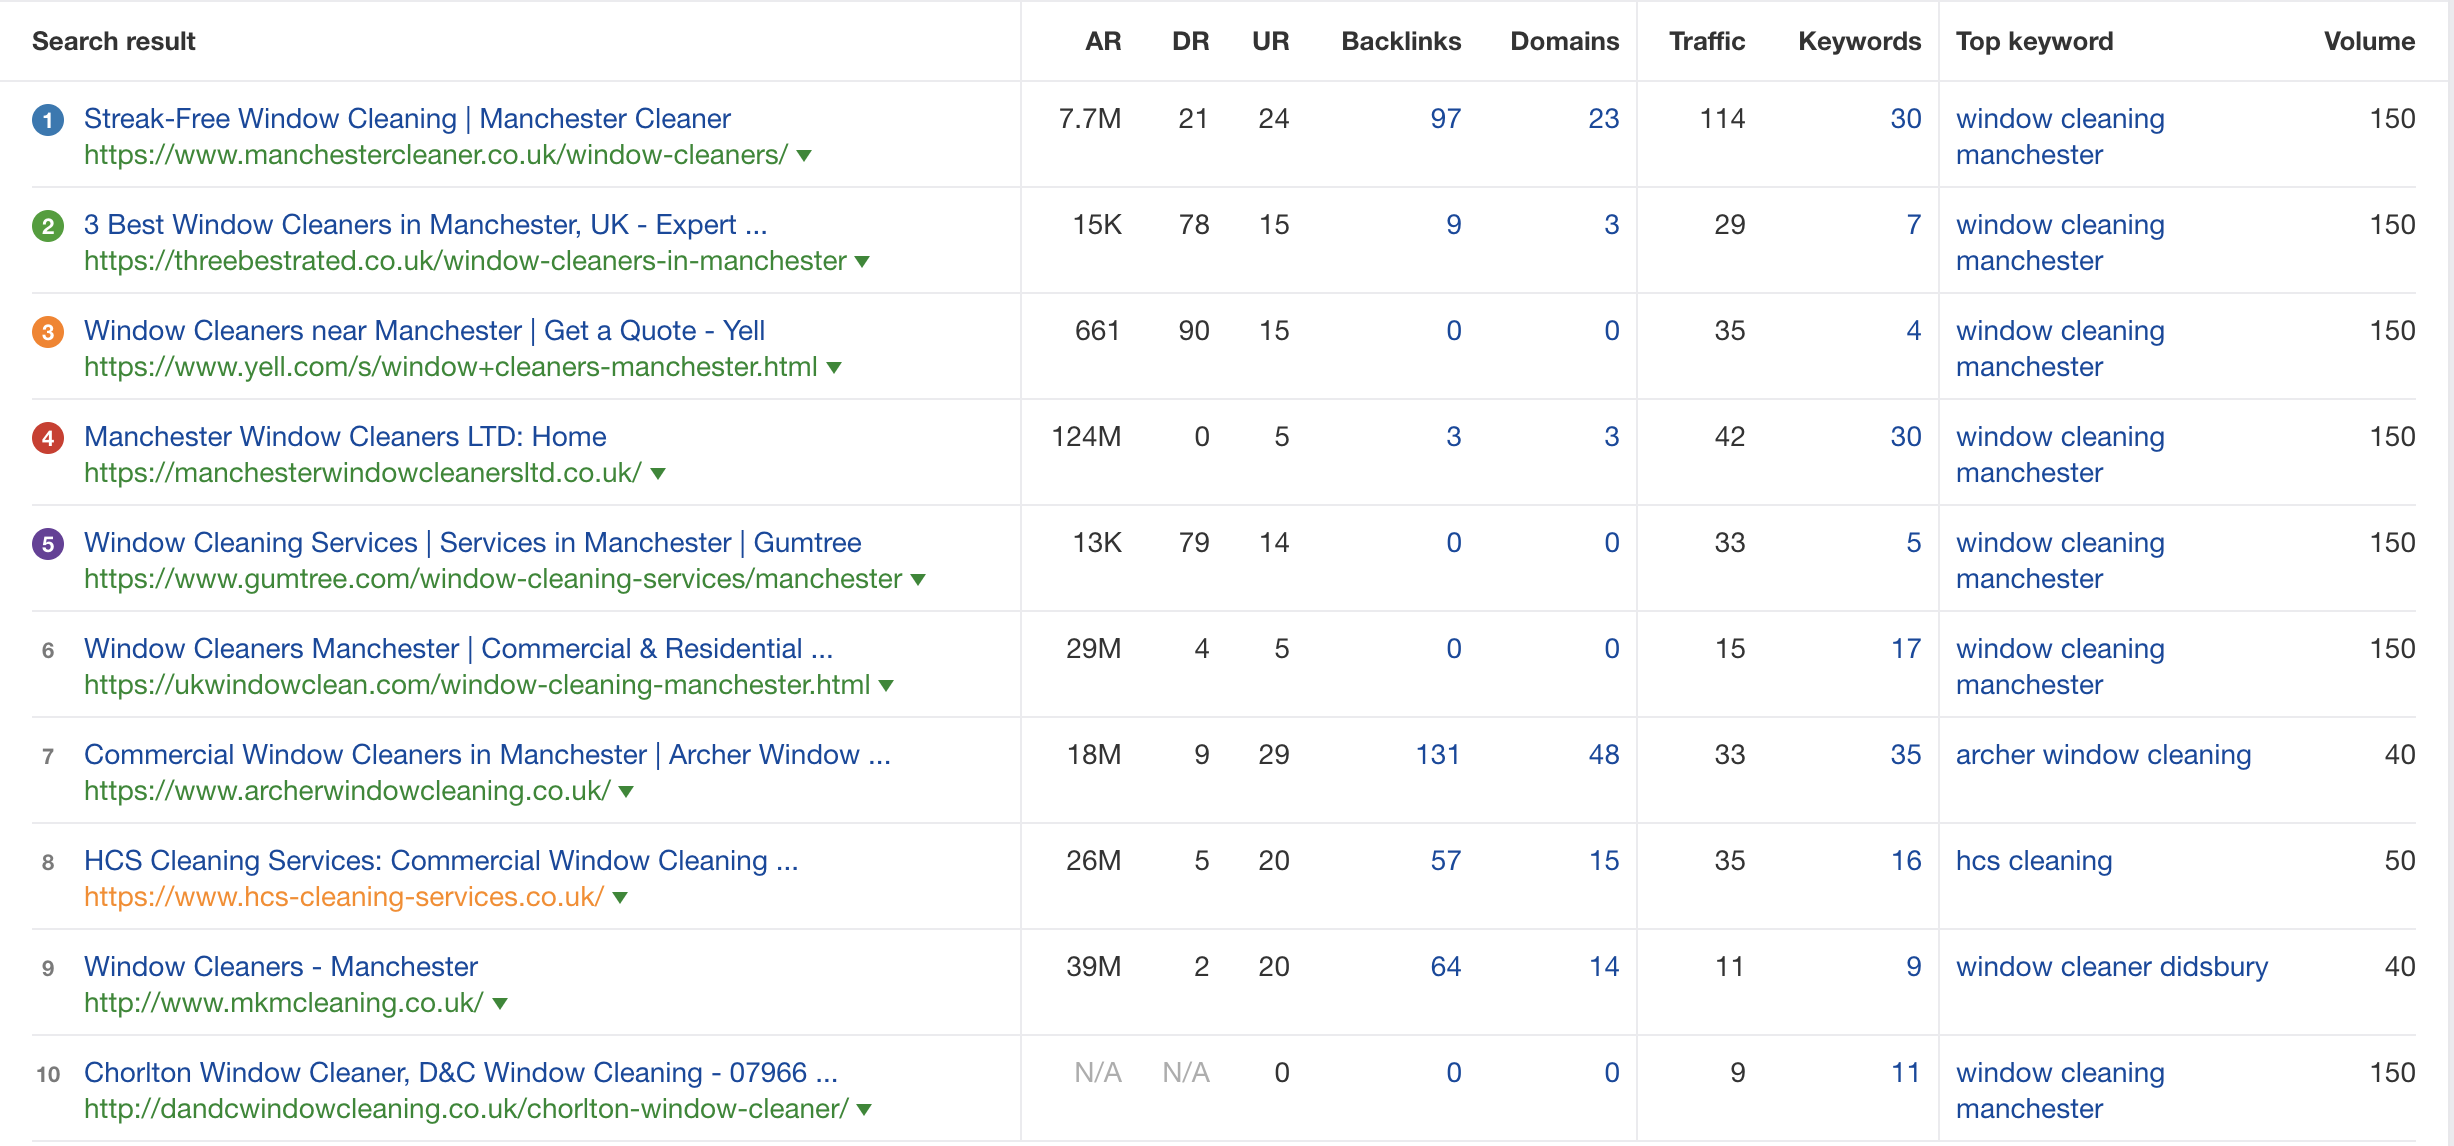Open 14 domains for mkmcleaning row
This screenshot has width=2454, height=1146.
1603,966
